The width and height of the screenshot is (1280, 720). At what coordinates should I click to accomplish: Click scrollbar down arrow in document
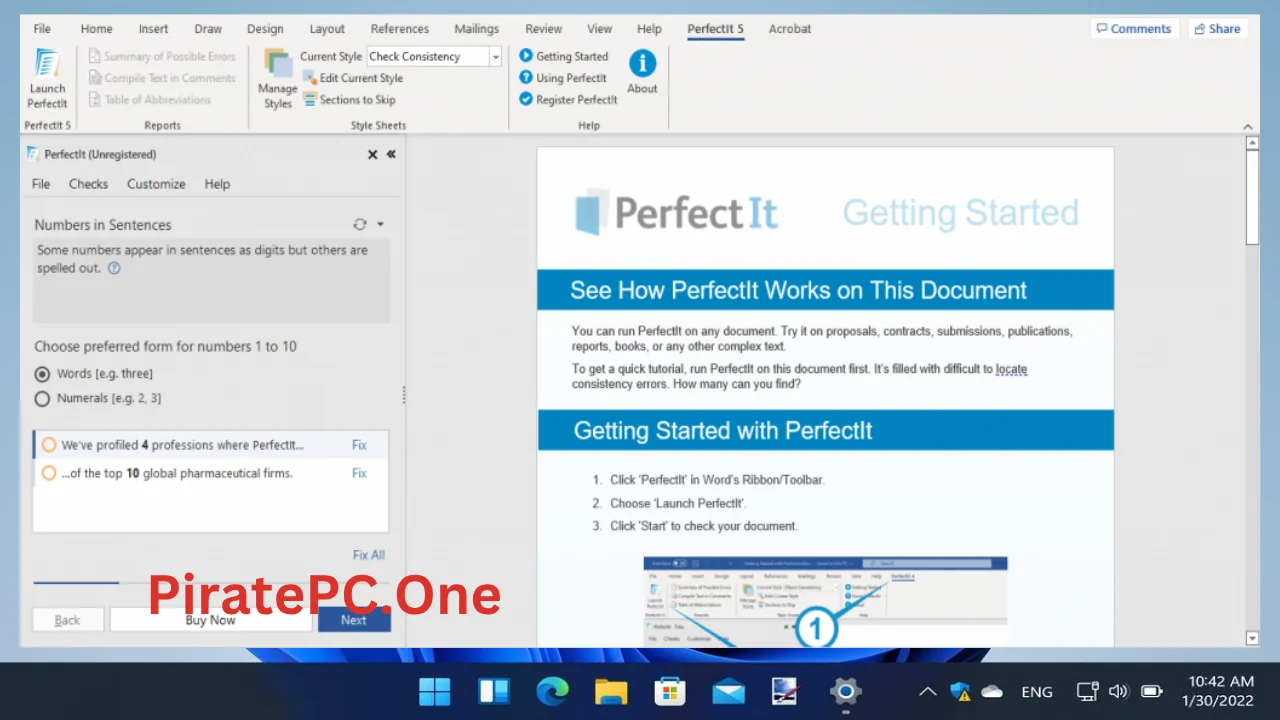pos(1252,638)
